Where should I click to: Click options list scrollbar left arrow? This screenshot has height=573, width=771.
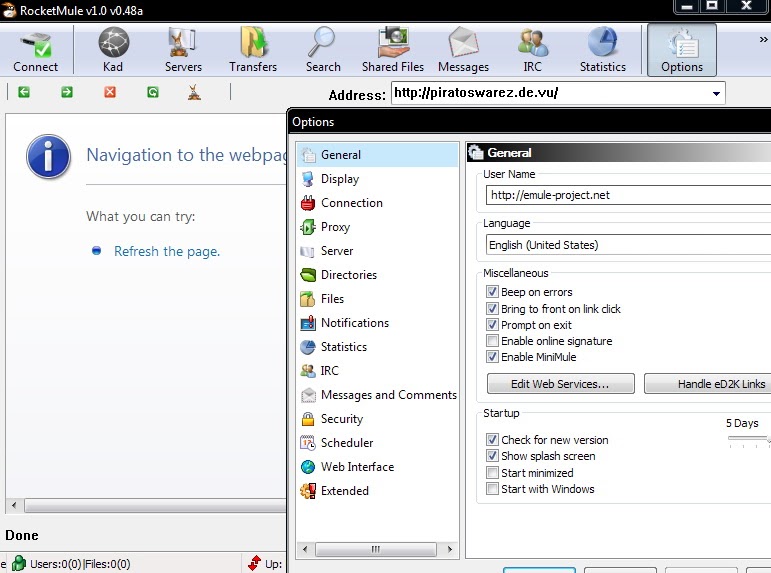coord(305,549)
